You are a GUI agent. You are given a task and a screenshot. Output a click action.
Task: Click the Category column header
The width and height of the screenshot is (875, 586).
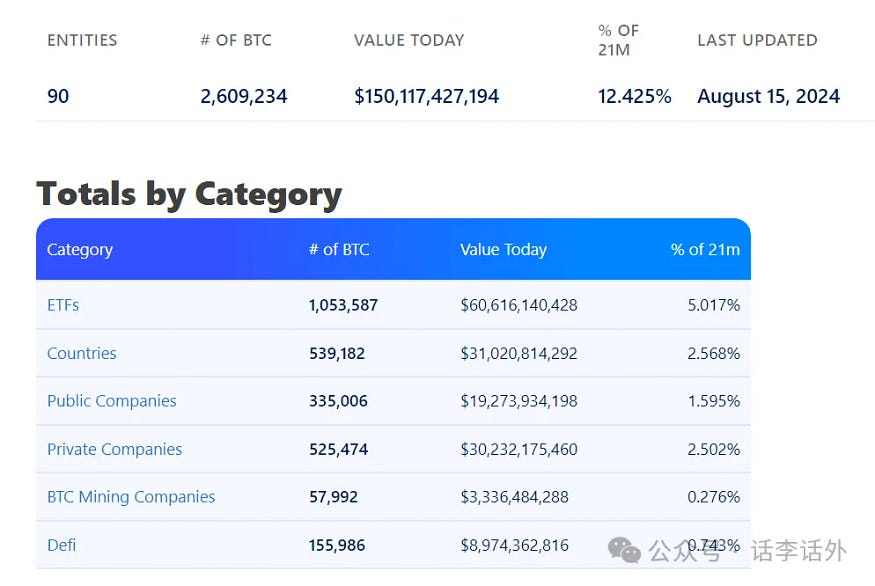(x=80, y=249)
